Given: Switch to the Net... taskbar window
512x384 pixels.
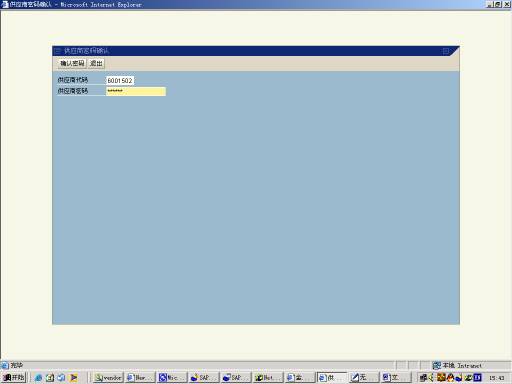Looking at the screenshot, I should pyautogui.click(x=268, y=378).
